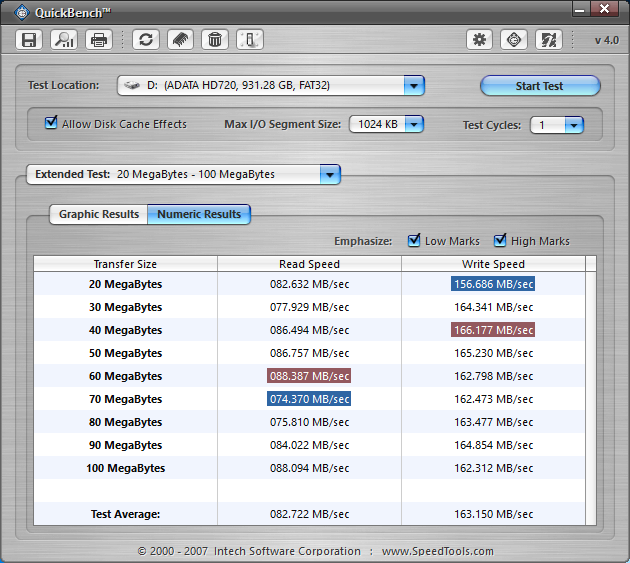Open settings with the gear icon
Image resolution: width=630 pixels, height=563 pixels.
tap(480, 40)
